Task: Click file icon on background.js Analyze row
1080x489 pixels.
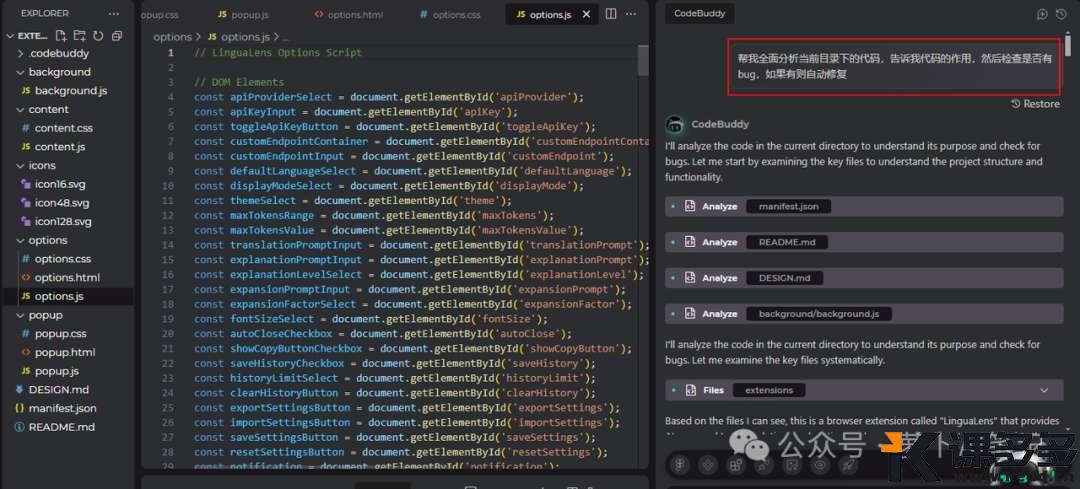Action: point(689,313)
